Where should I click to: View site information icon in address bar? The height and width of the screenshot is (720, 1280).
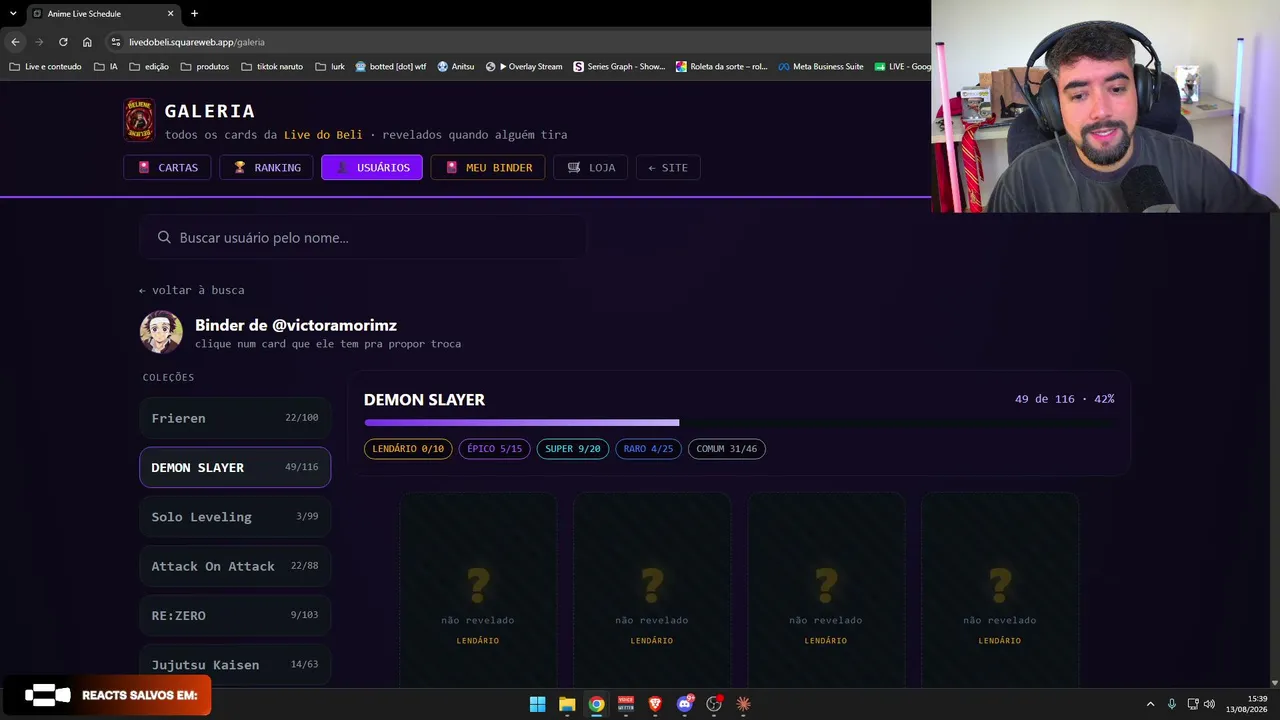[116, 42]
